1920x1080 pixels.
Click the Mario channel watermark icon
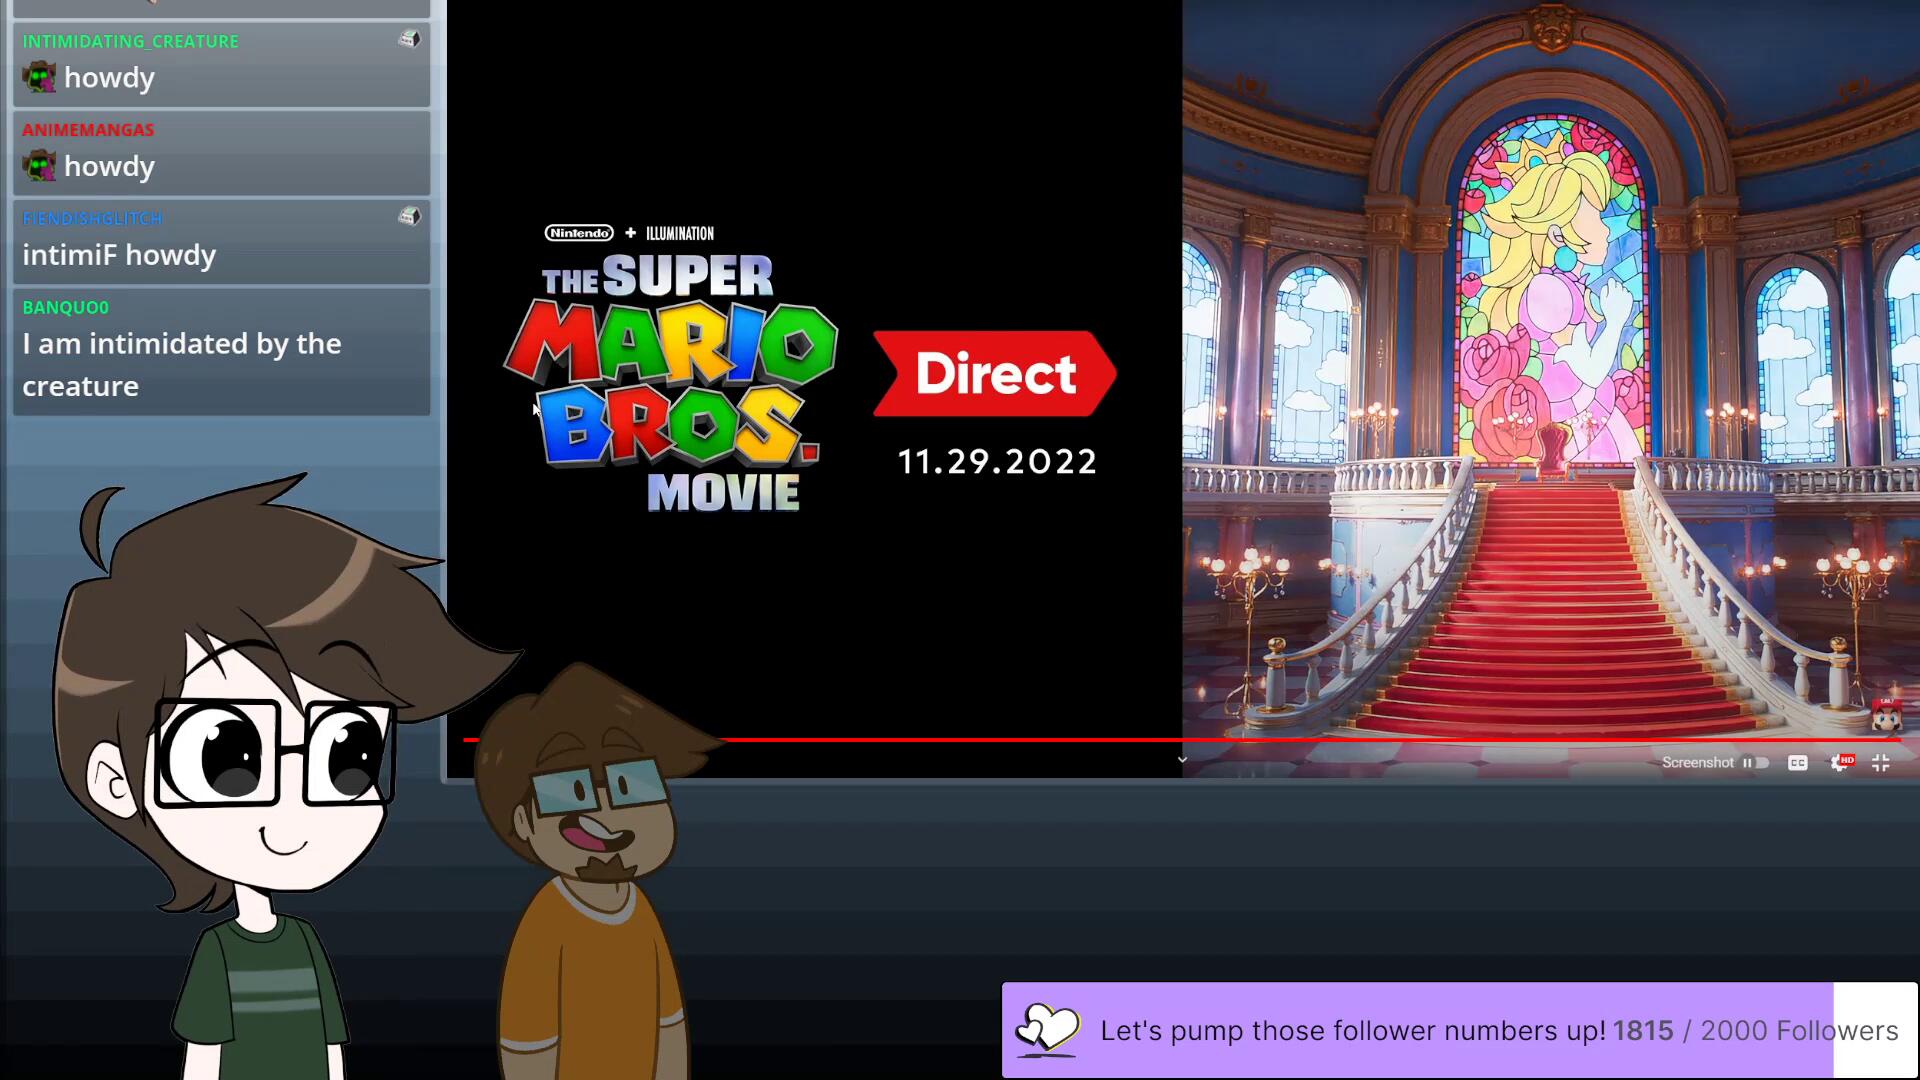(x=1886, y=715)
